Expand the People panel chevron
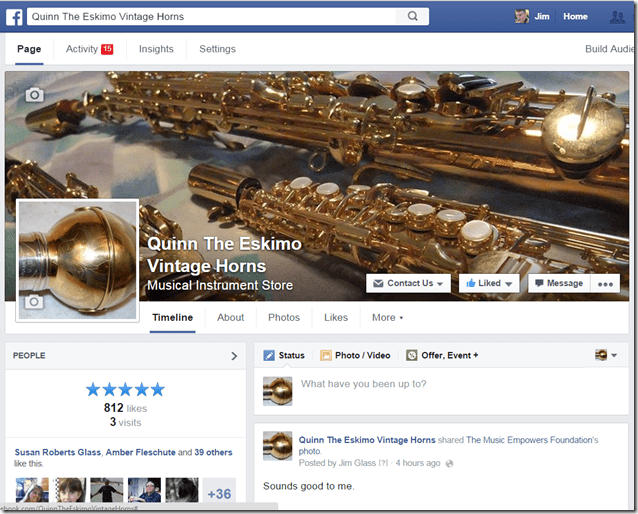 coord(234,355)
